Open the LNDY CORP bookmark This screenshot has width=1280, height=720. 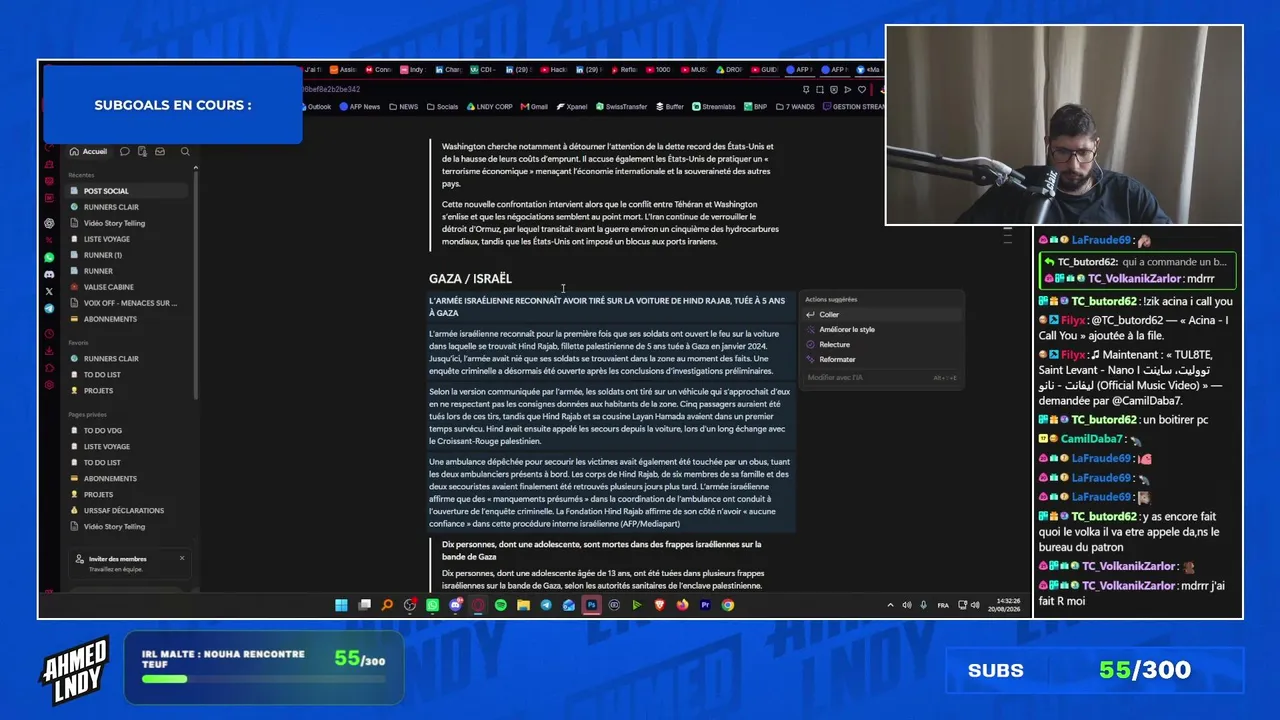point(490,107)
